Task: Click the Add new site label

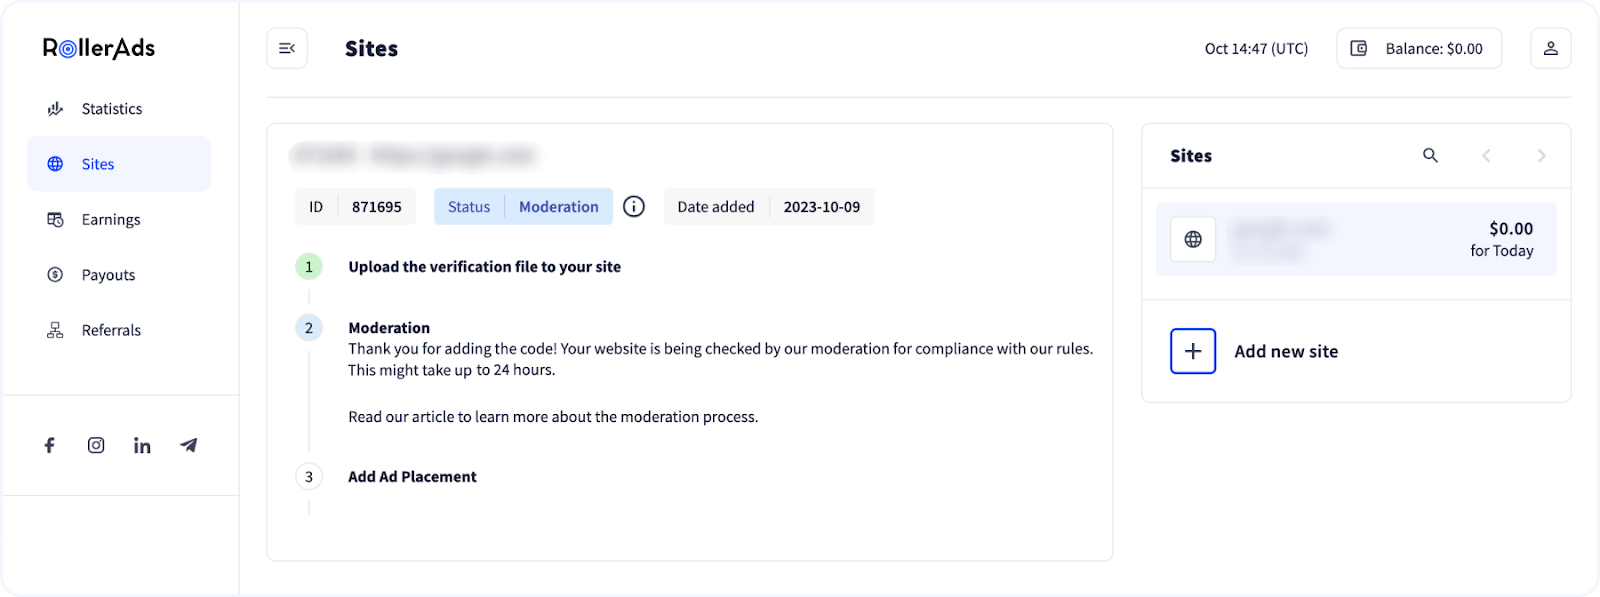Action: coord(1286,351)
